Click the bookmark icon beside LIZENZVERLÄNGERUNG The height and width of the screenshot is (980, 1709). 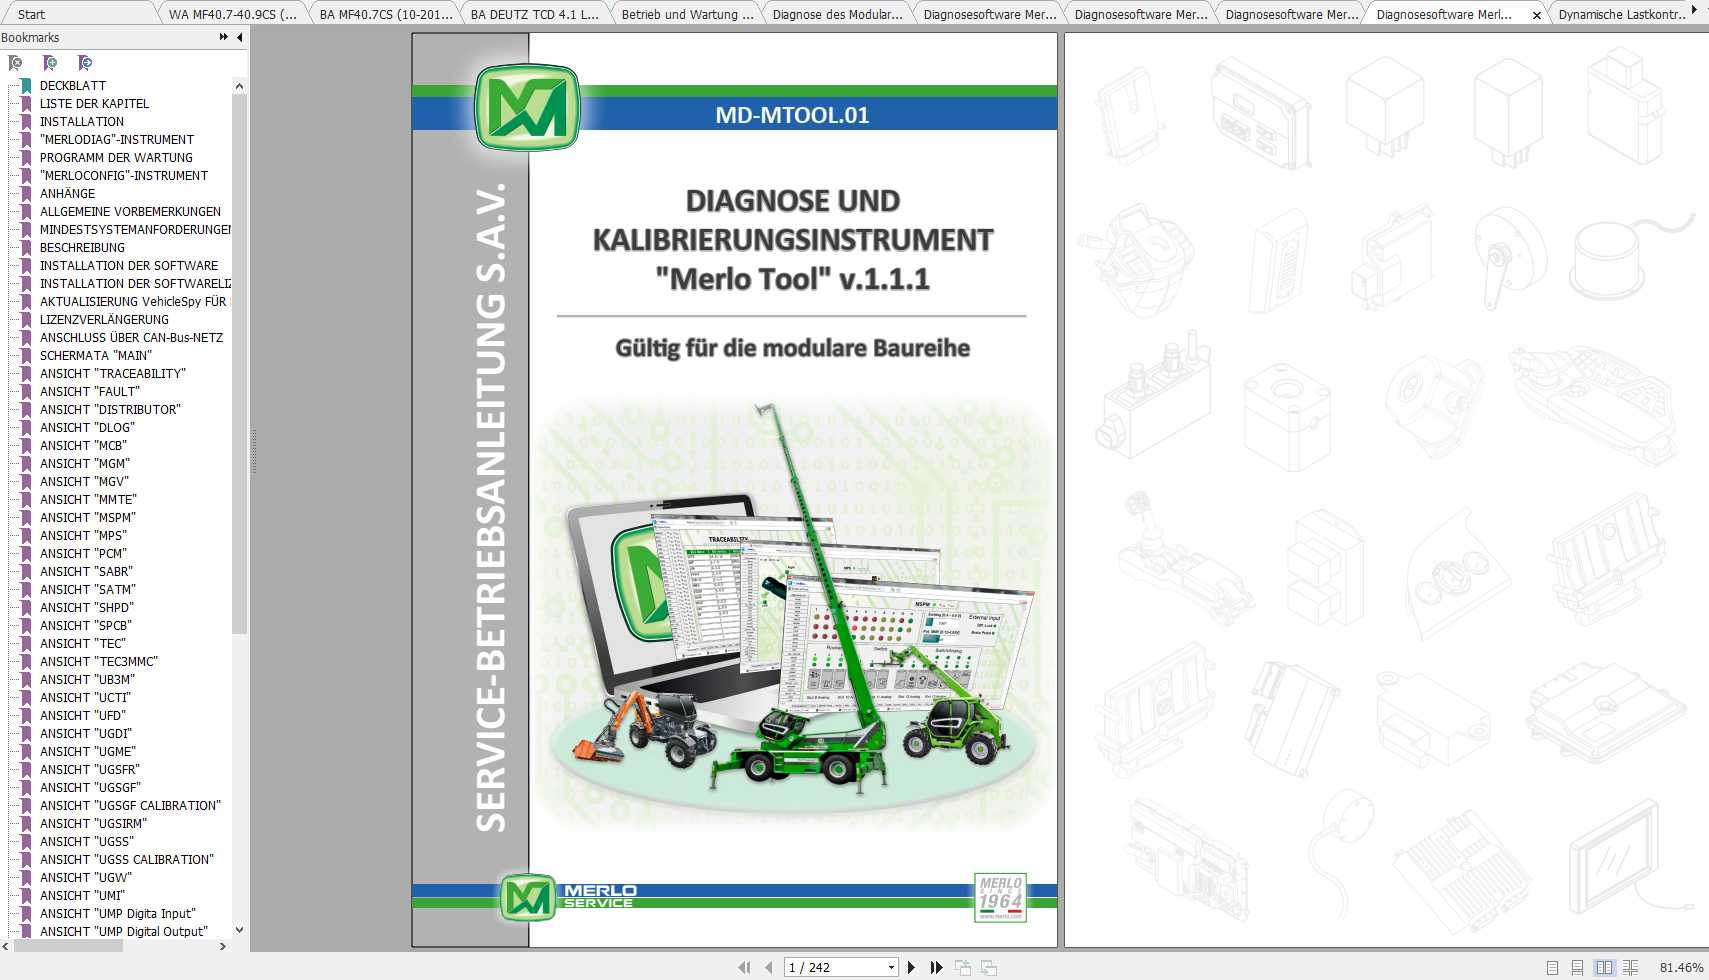pos(26,320)
